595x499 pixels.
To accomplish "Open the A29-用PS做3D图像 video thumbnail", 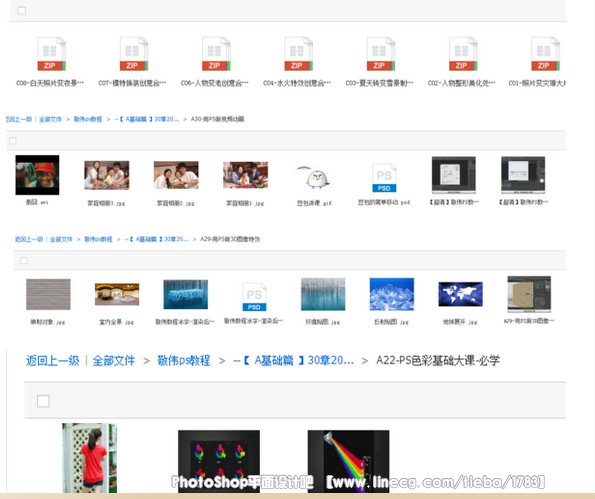I will pos(529,294).
